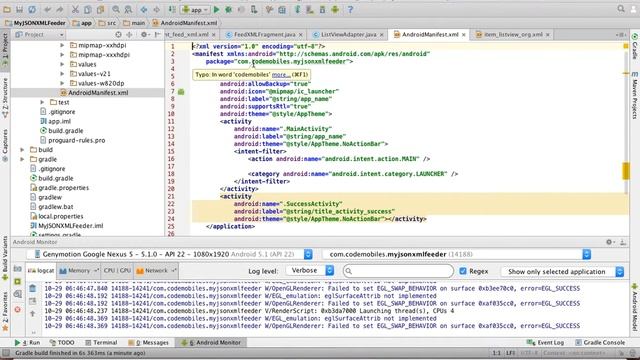Screen dimensions: 640x360
Task: Open the TODO tool window
Action: click(62, 342)
